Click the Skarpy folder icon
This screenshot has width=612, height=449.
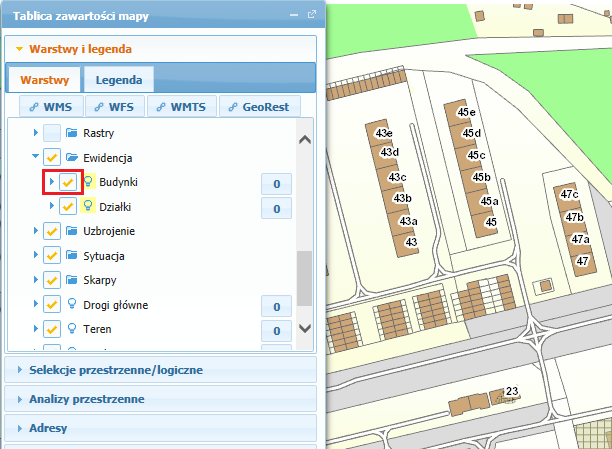pos(71,280)
